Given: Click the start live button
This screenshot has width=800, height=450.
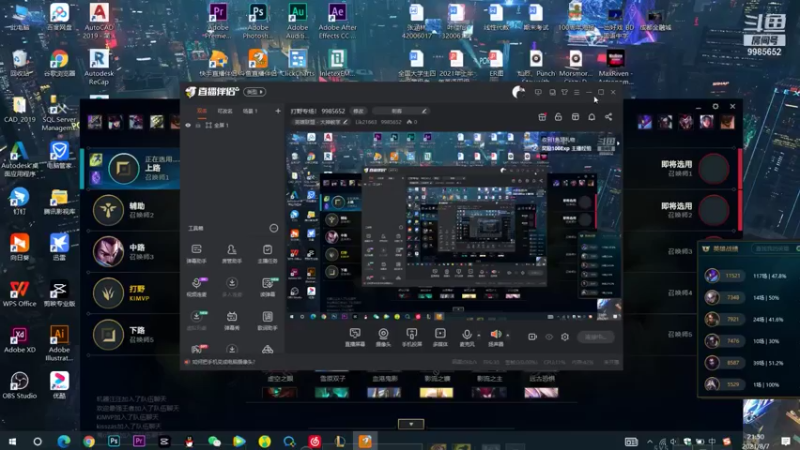Looking at the screenshot, I should pos(595,337).
